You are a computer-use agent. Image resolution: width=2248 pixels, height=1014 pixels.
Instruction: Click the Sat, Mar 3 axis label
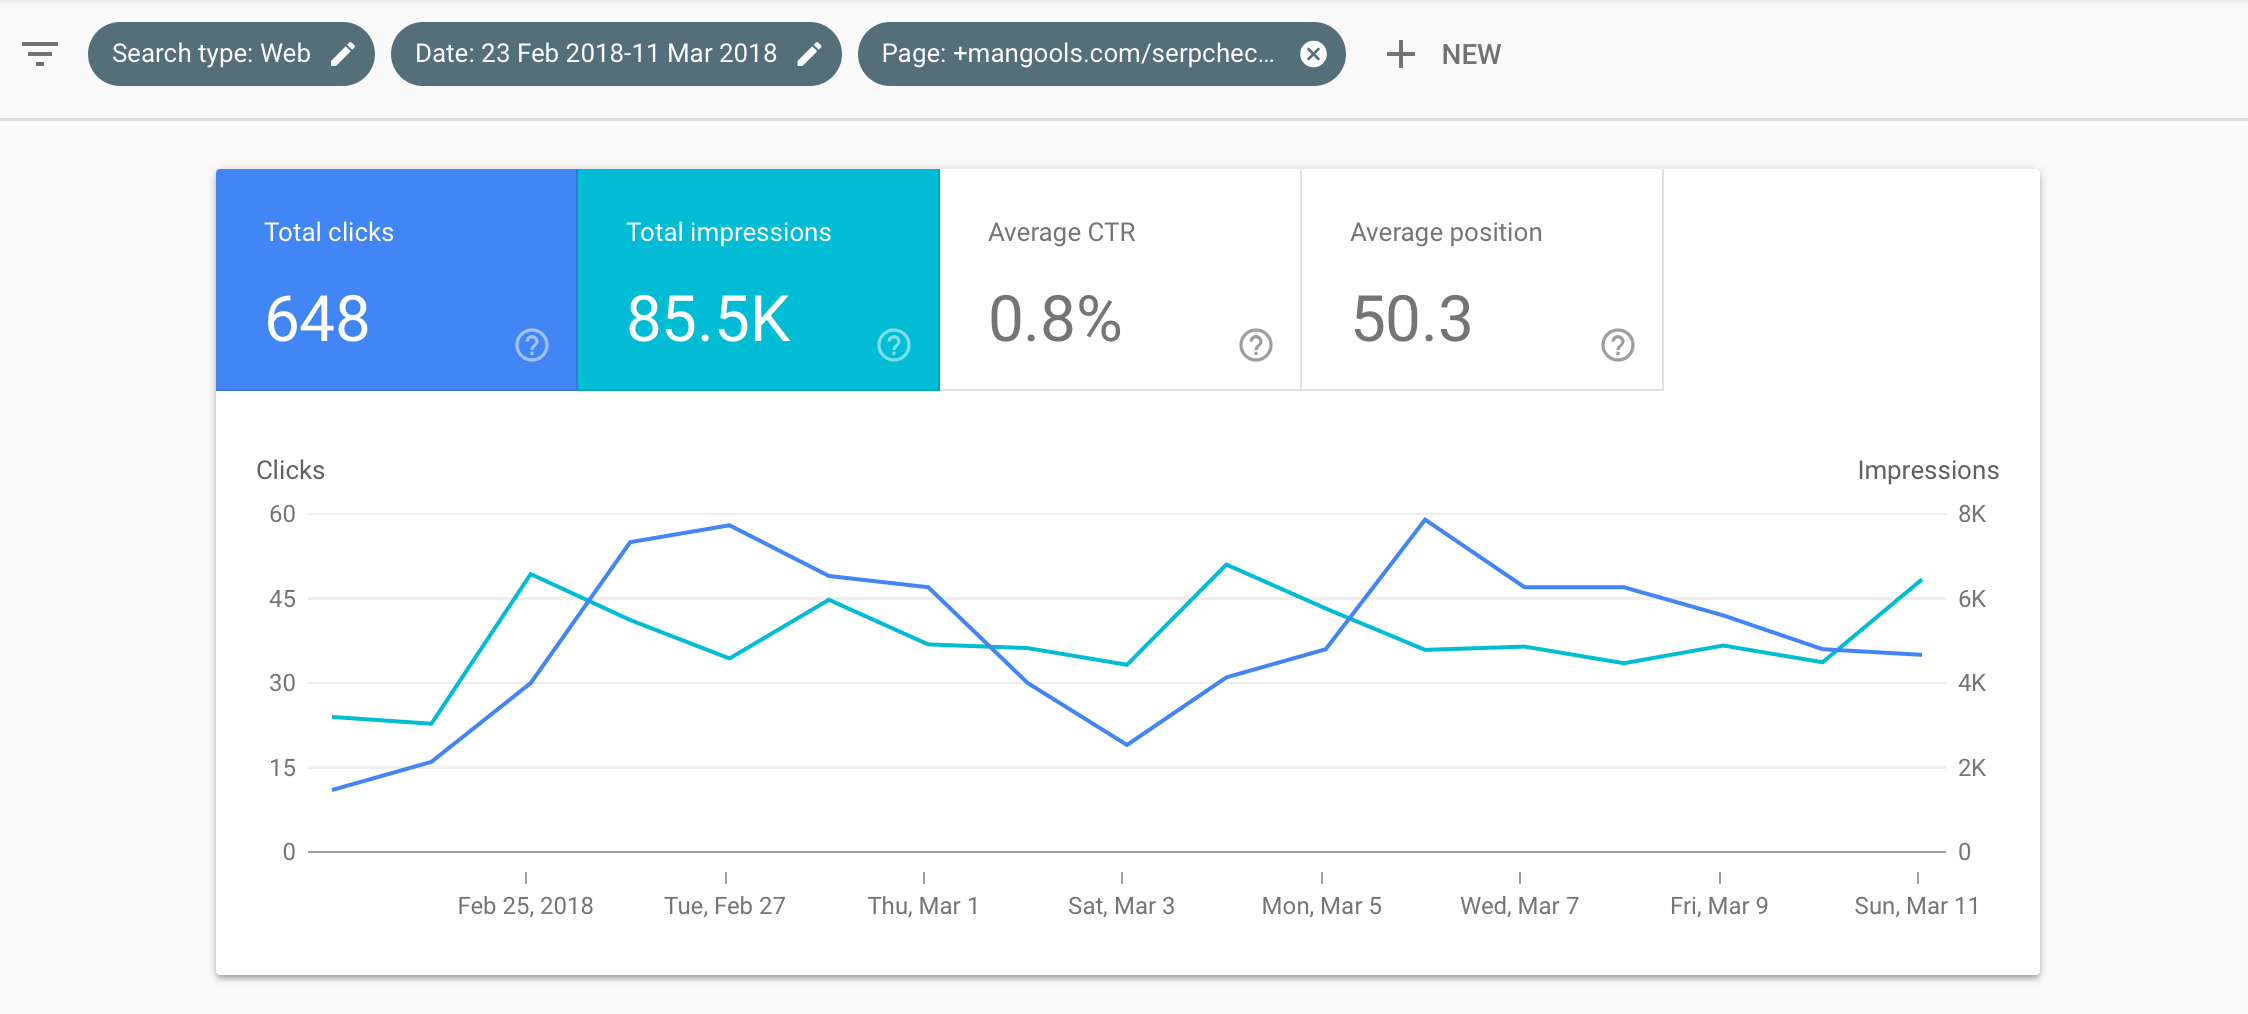coord(1121,906)
